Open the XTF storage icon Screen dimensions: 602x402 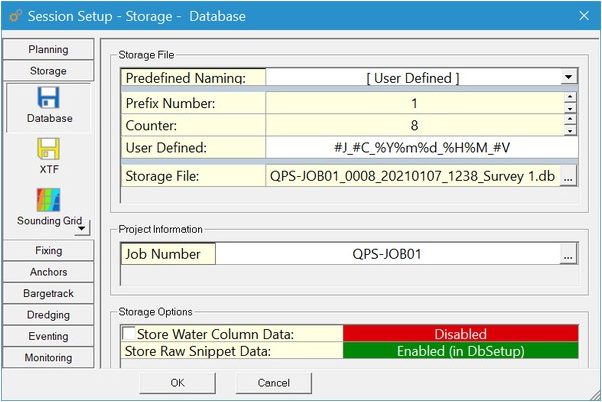click(49, 150)
